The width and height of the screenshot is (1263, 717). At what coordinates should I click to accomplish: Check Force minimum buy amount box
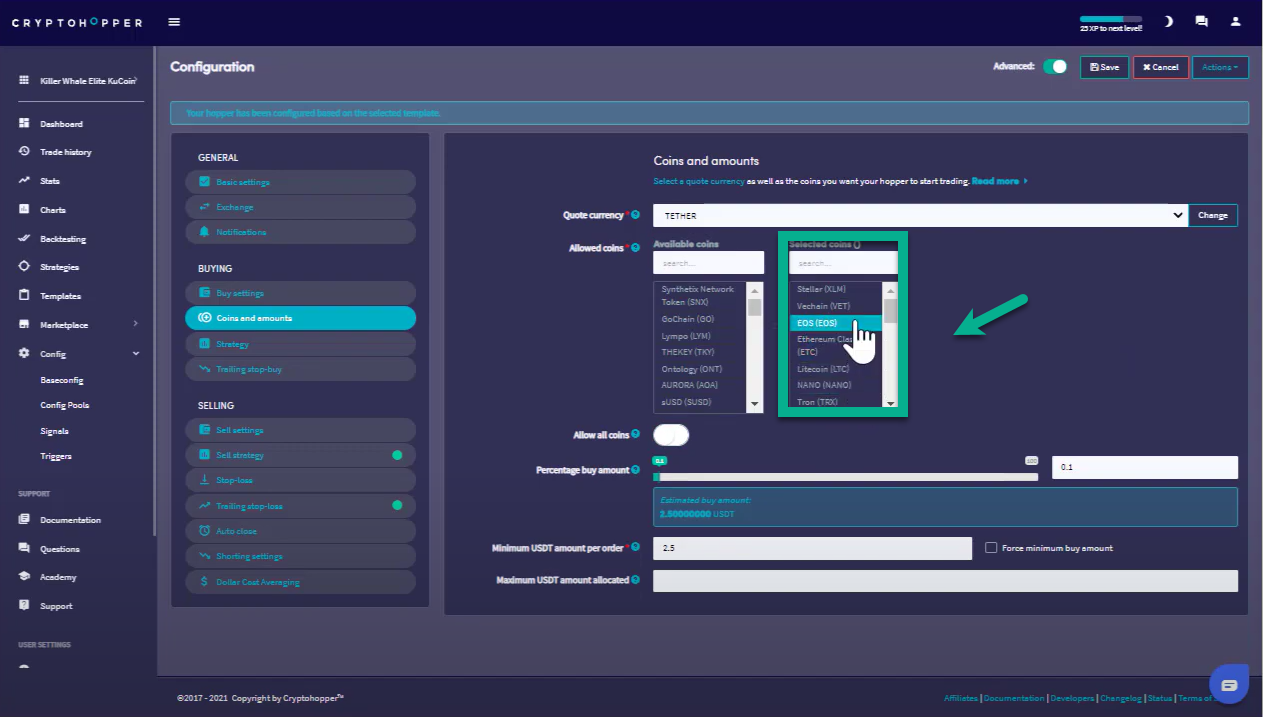[x=991, y=548]
